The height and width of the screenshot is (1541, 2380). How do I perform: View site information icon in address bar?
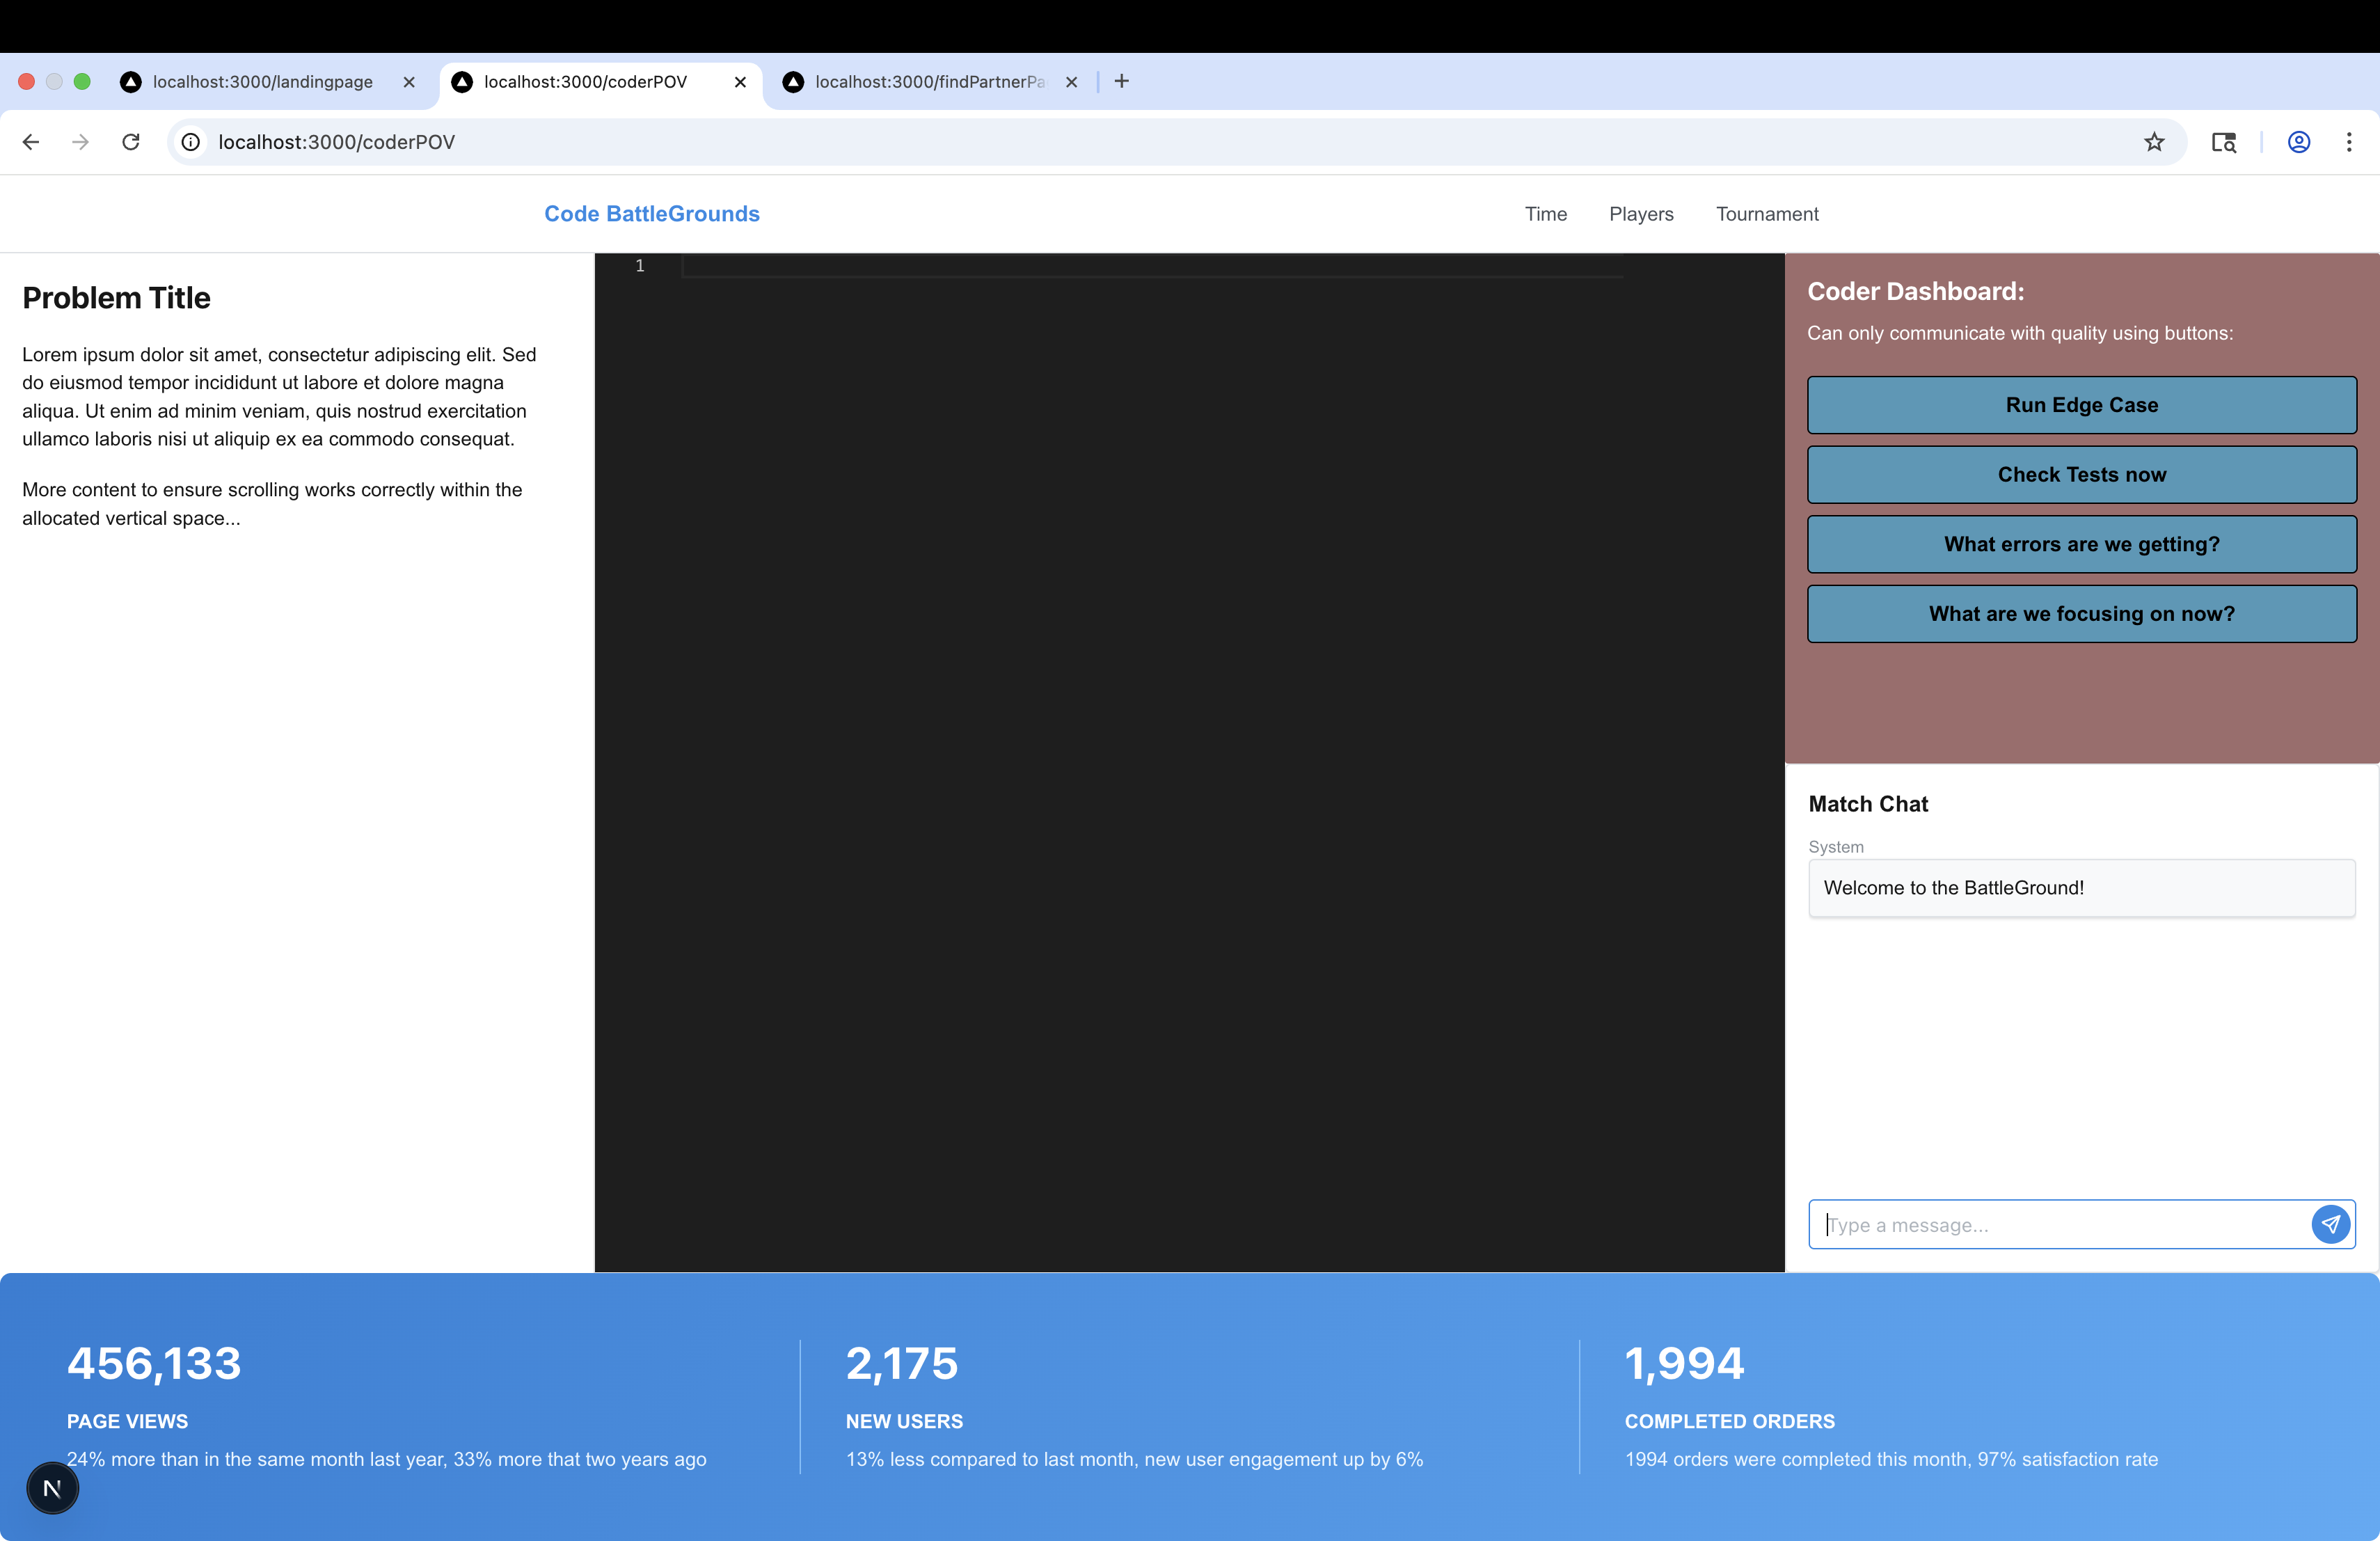191,142
